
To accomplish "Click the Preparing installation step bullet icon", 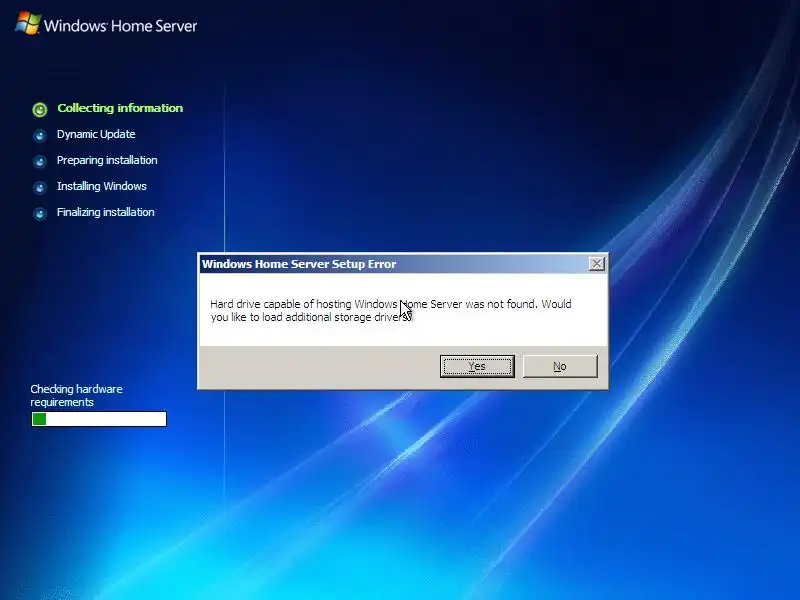I will point(39,162).
